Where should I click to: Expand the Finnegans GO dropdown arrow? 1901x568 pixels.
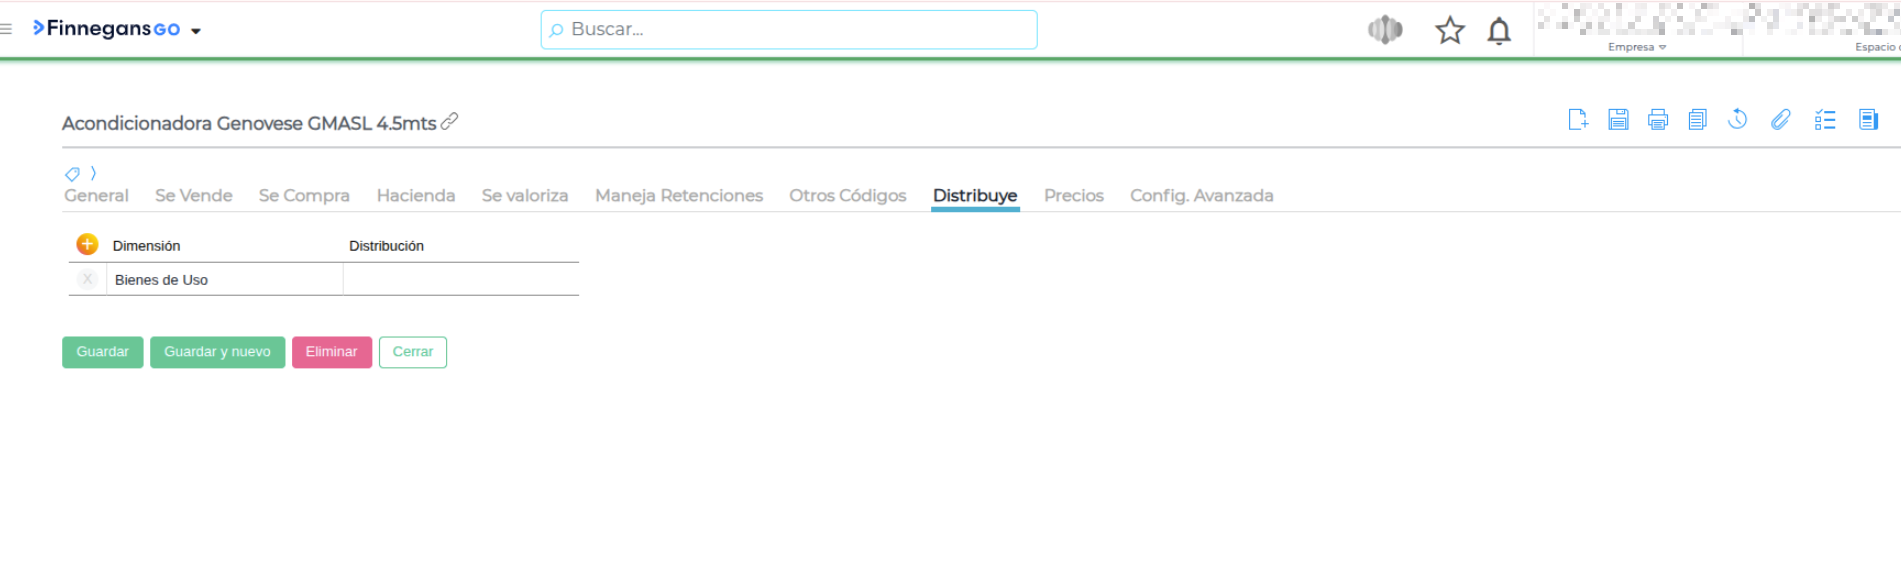[196, 31]
